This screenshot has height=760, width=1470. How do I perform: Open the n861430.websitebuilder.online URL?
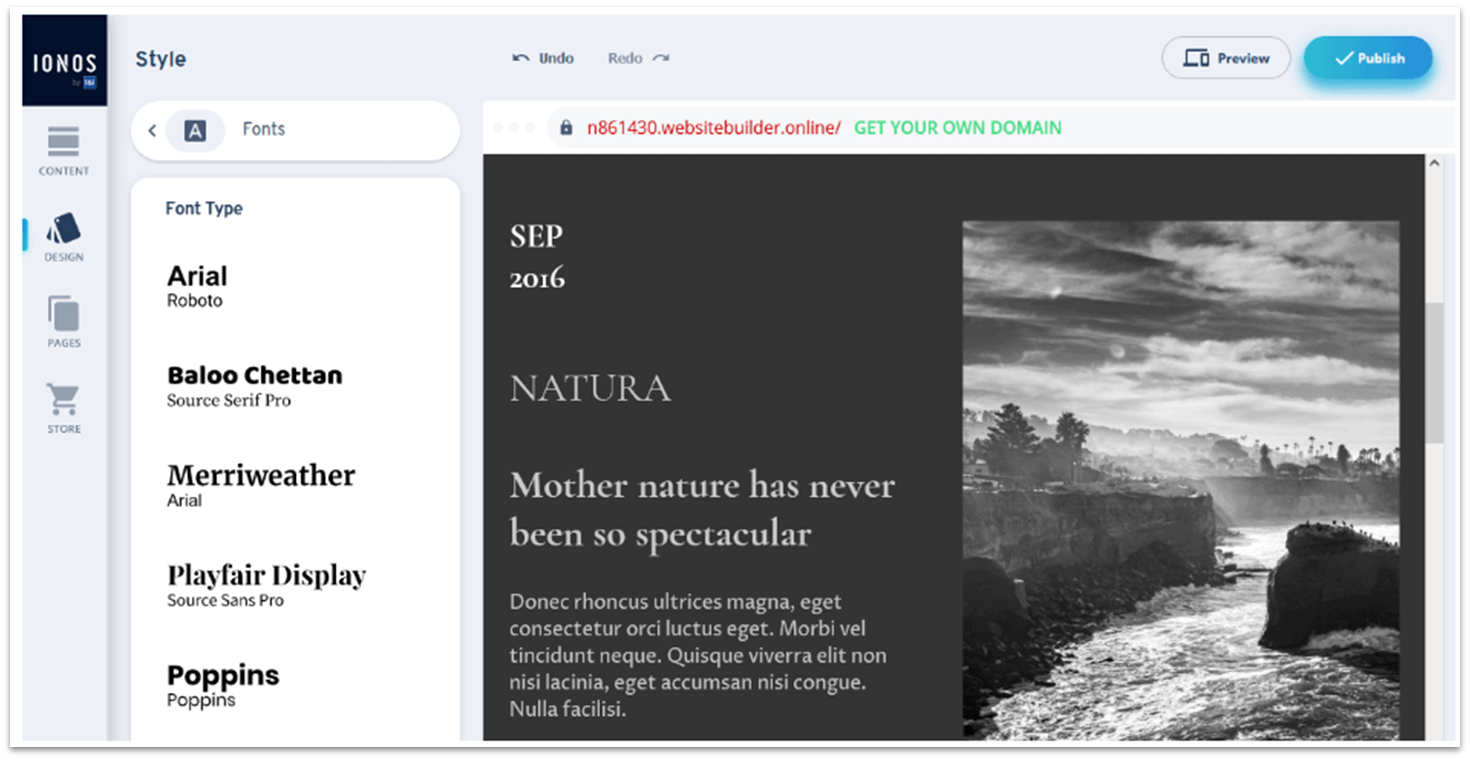(x=713, y=128)
